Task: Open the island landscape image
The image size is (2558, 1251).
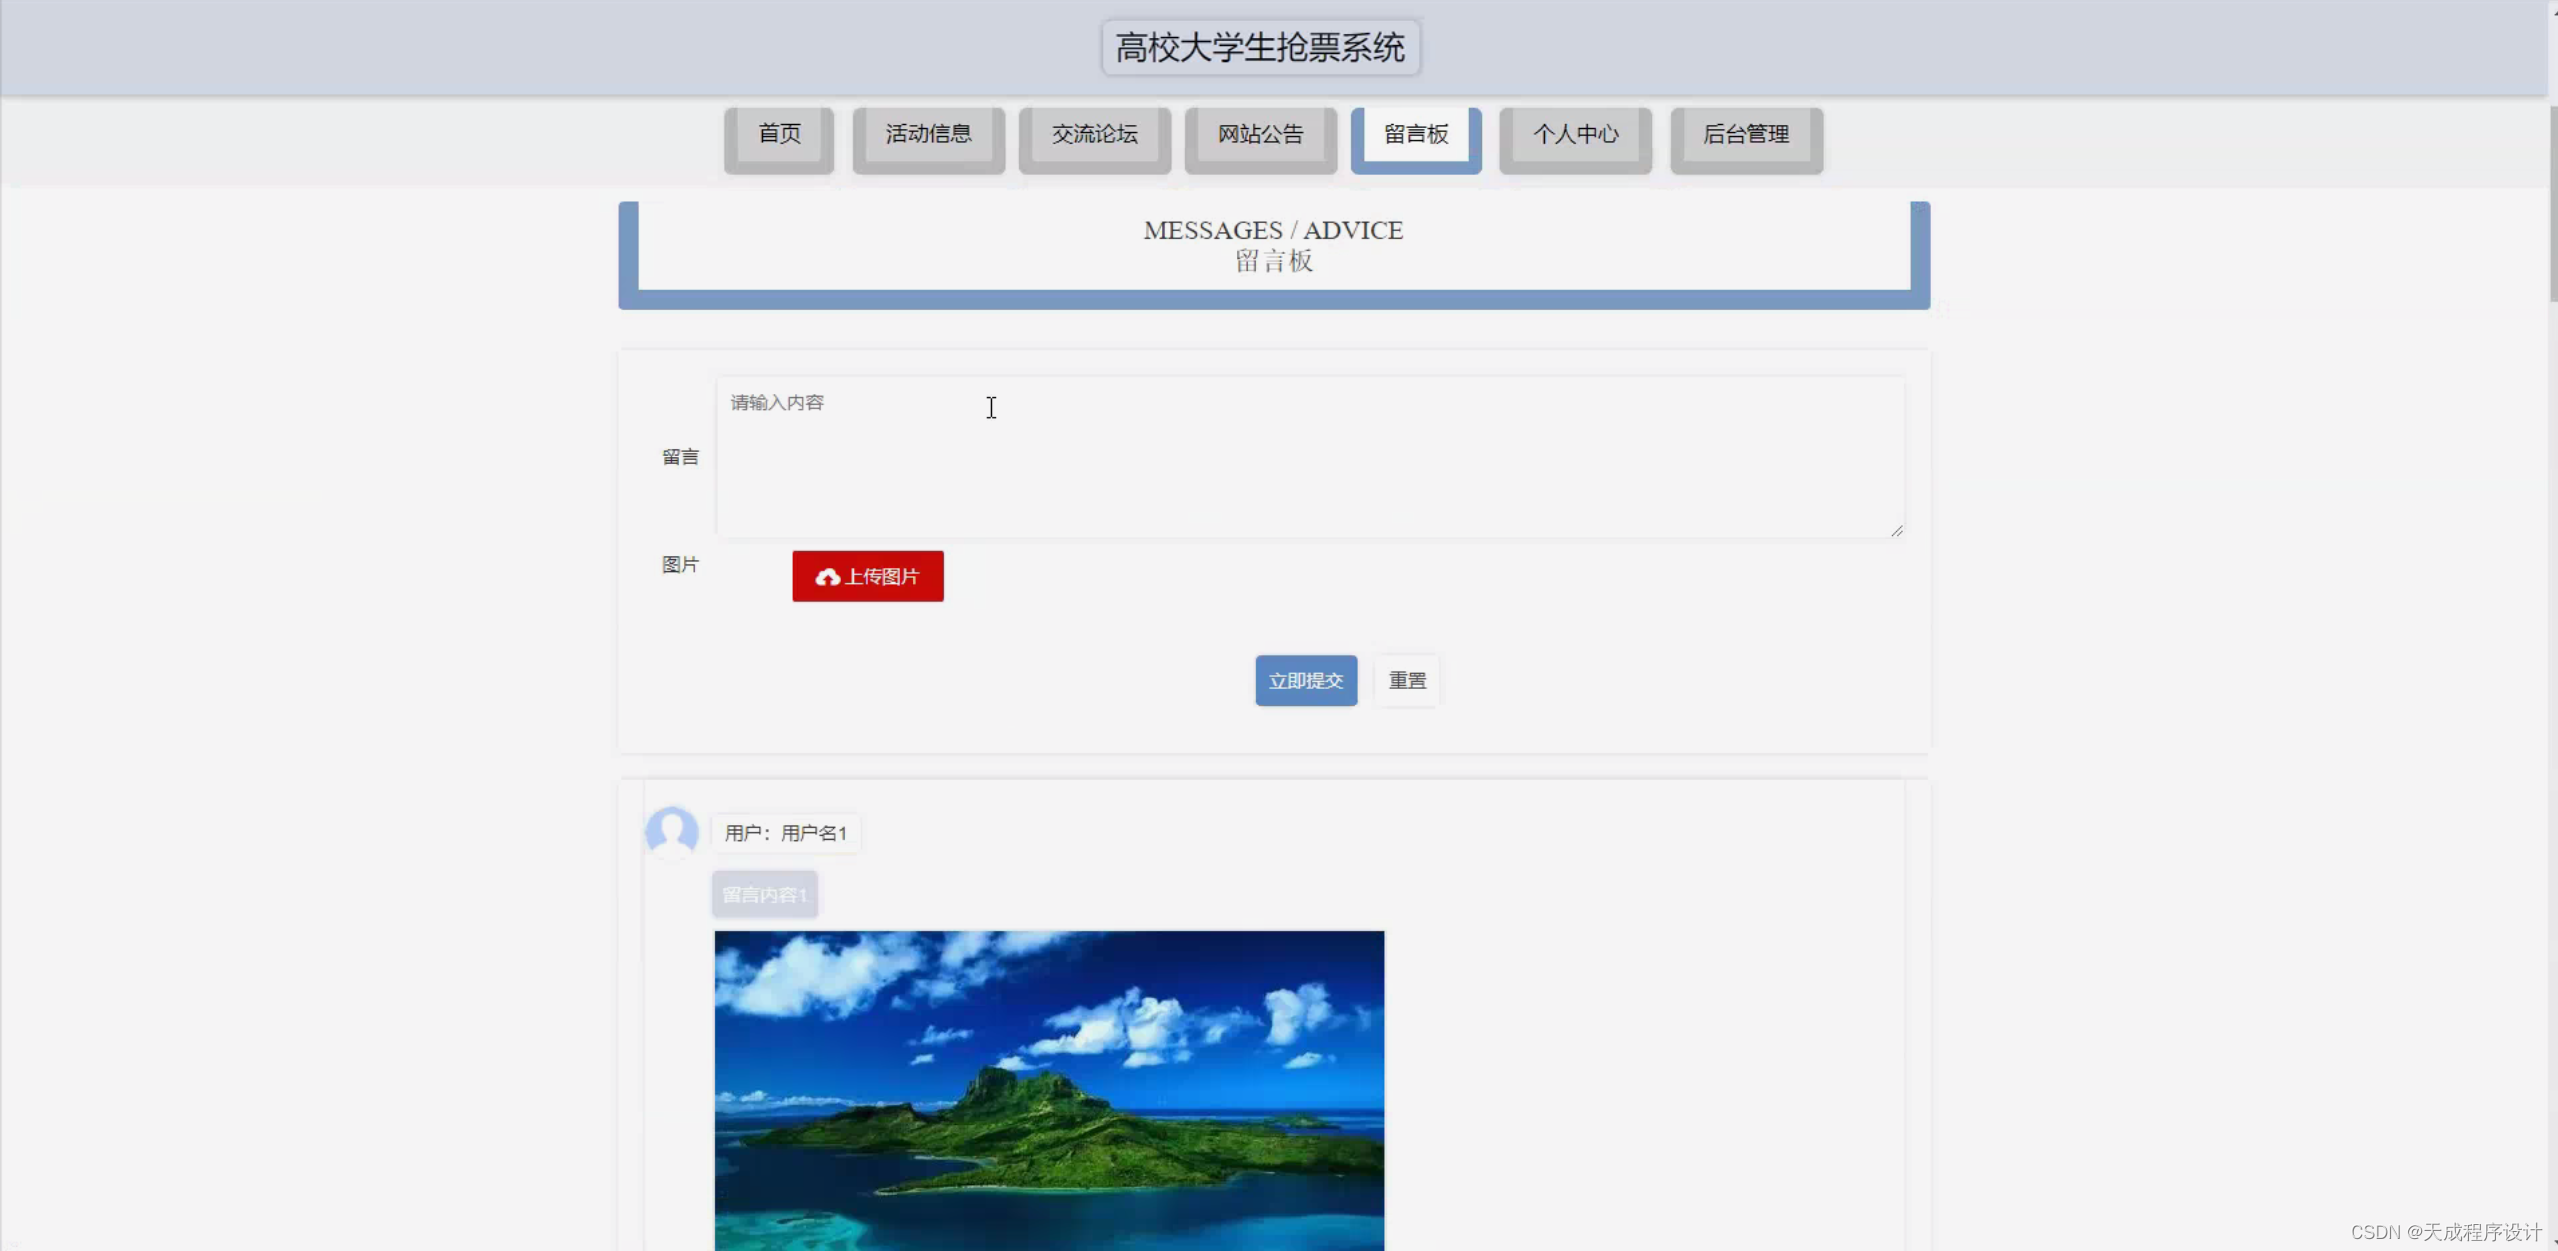Action: click(1049, 1089)
